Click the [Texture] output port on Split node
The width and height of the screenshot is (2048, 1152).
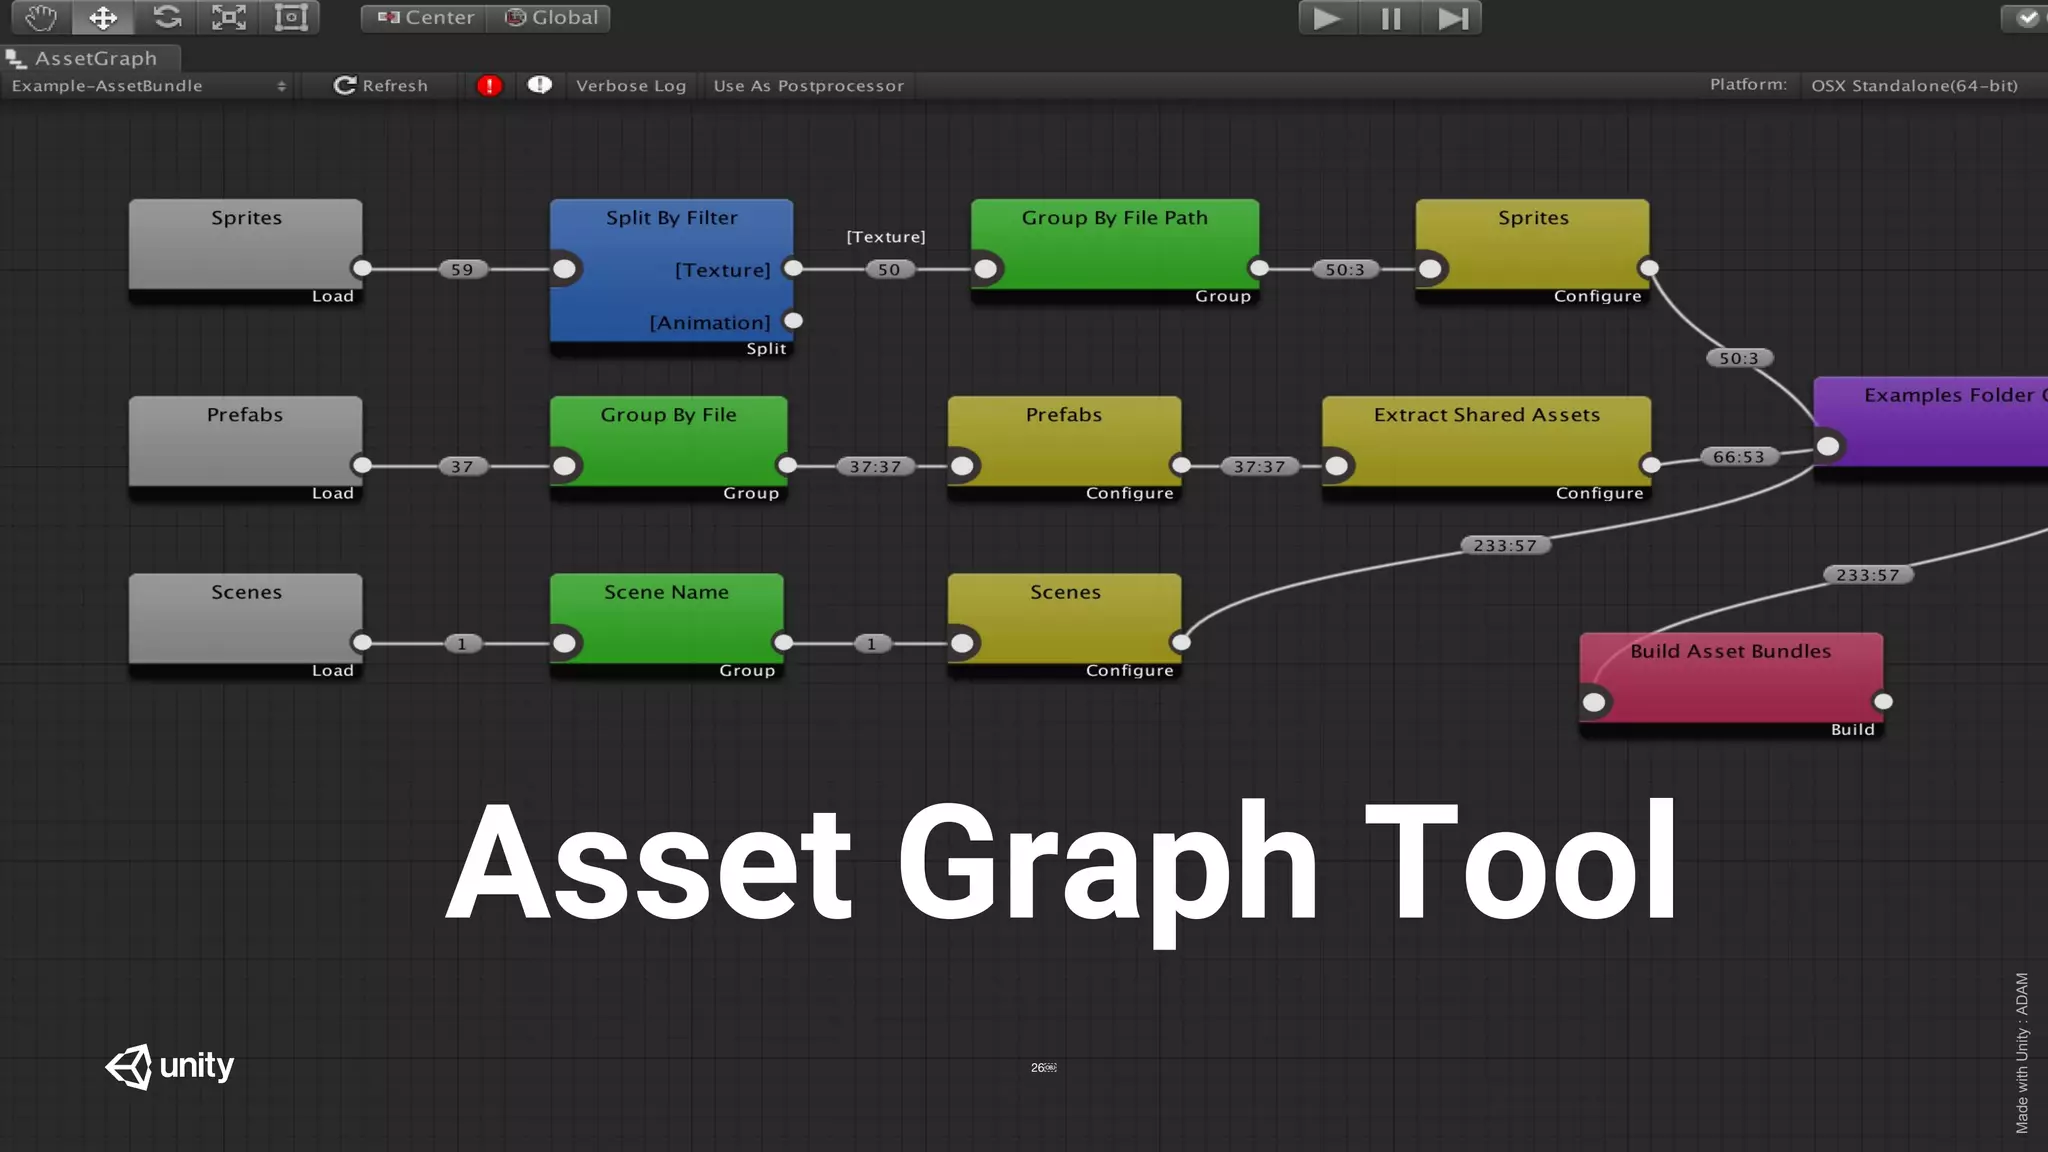click(794, 268)
